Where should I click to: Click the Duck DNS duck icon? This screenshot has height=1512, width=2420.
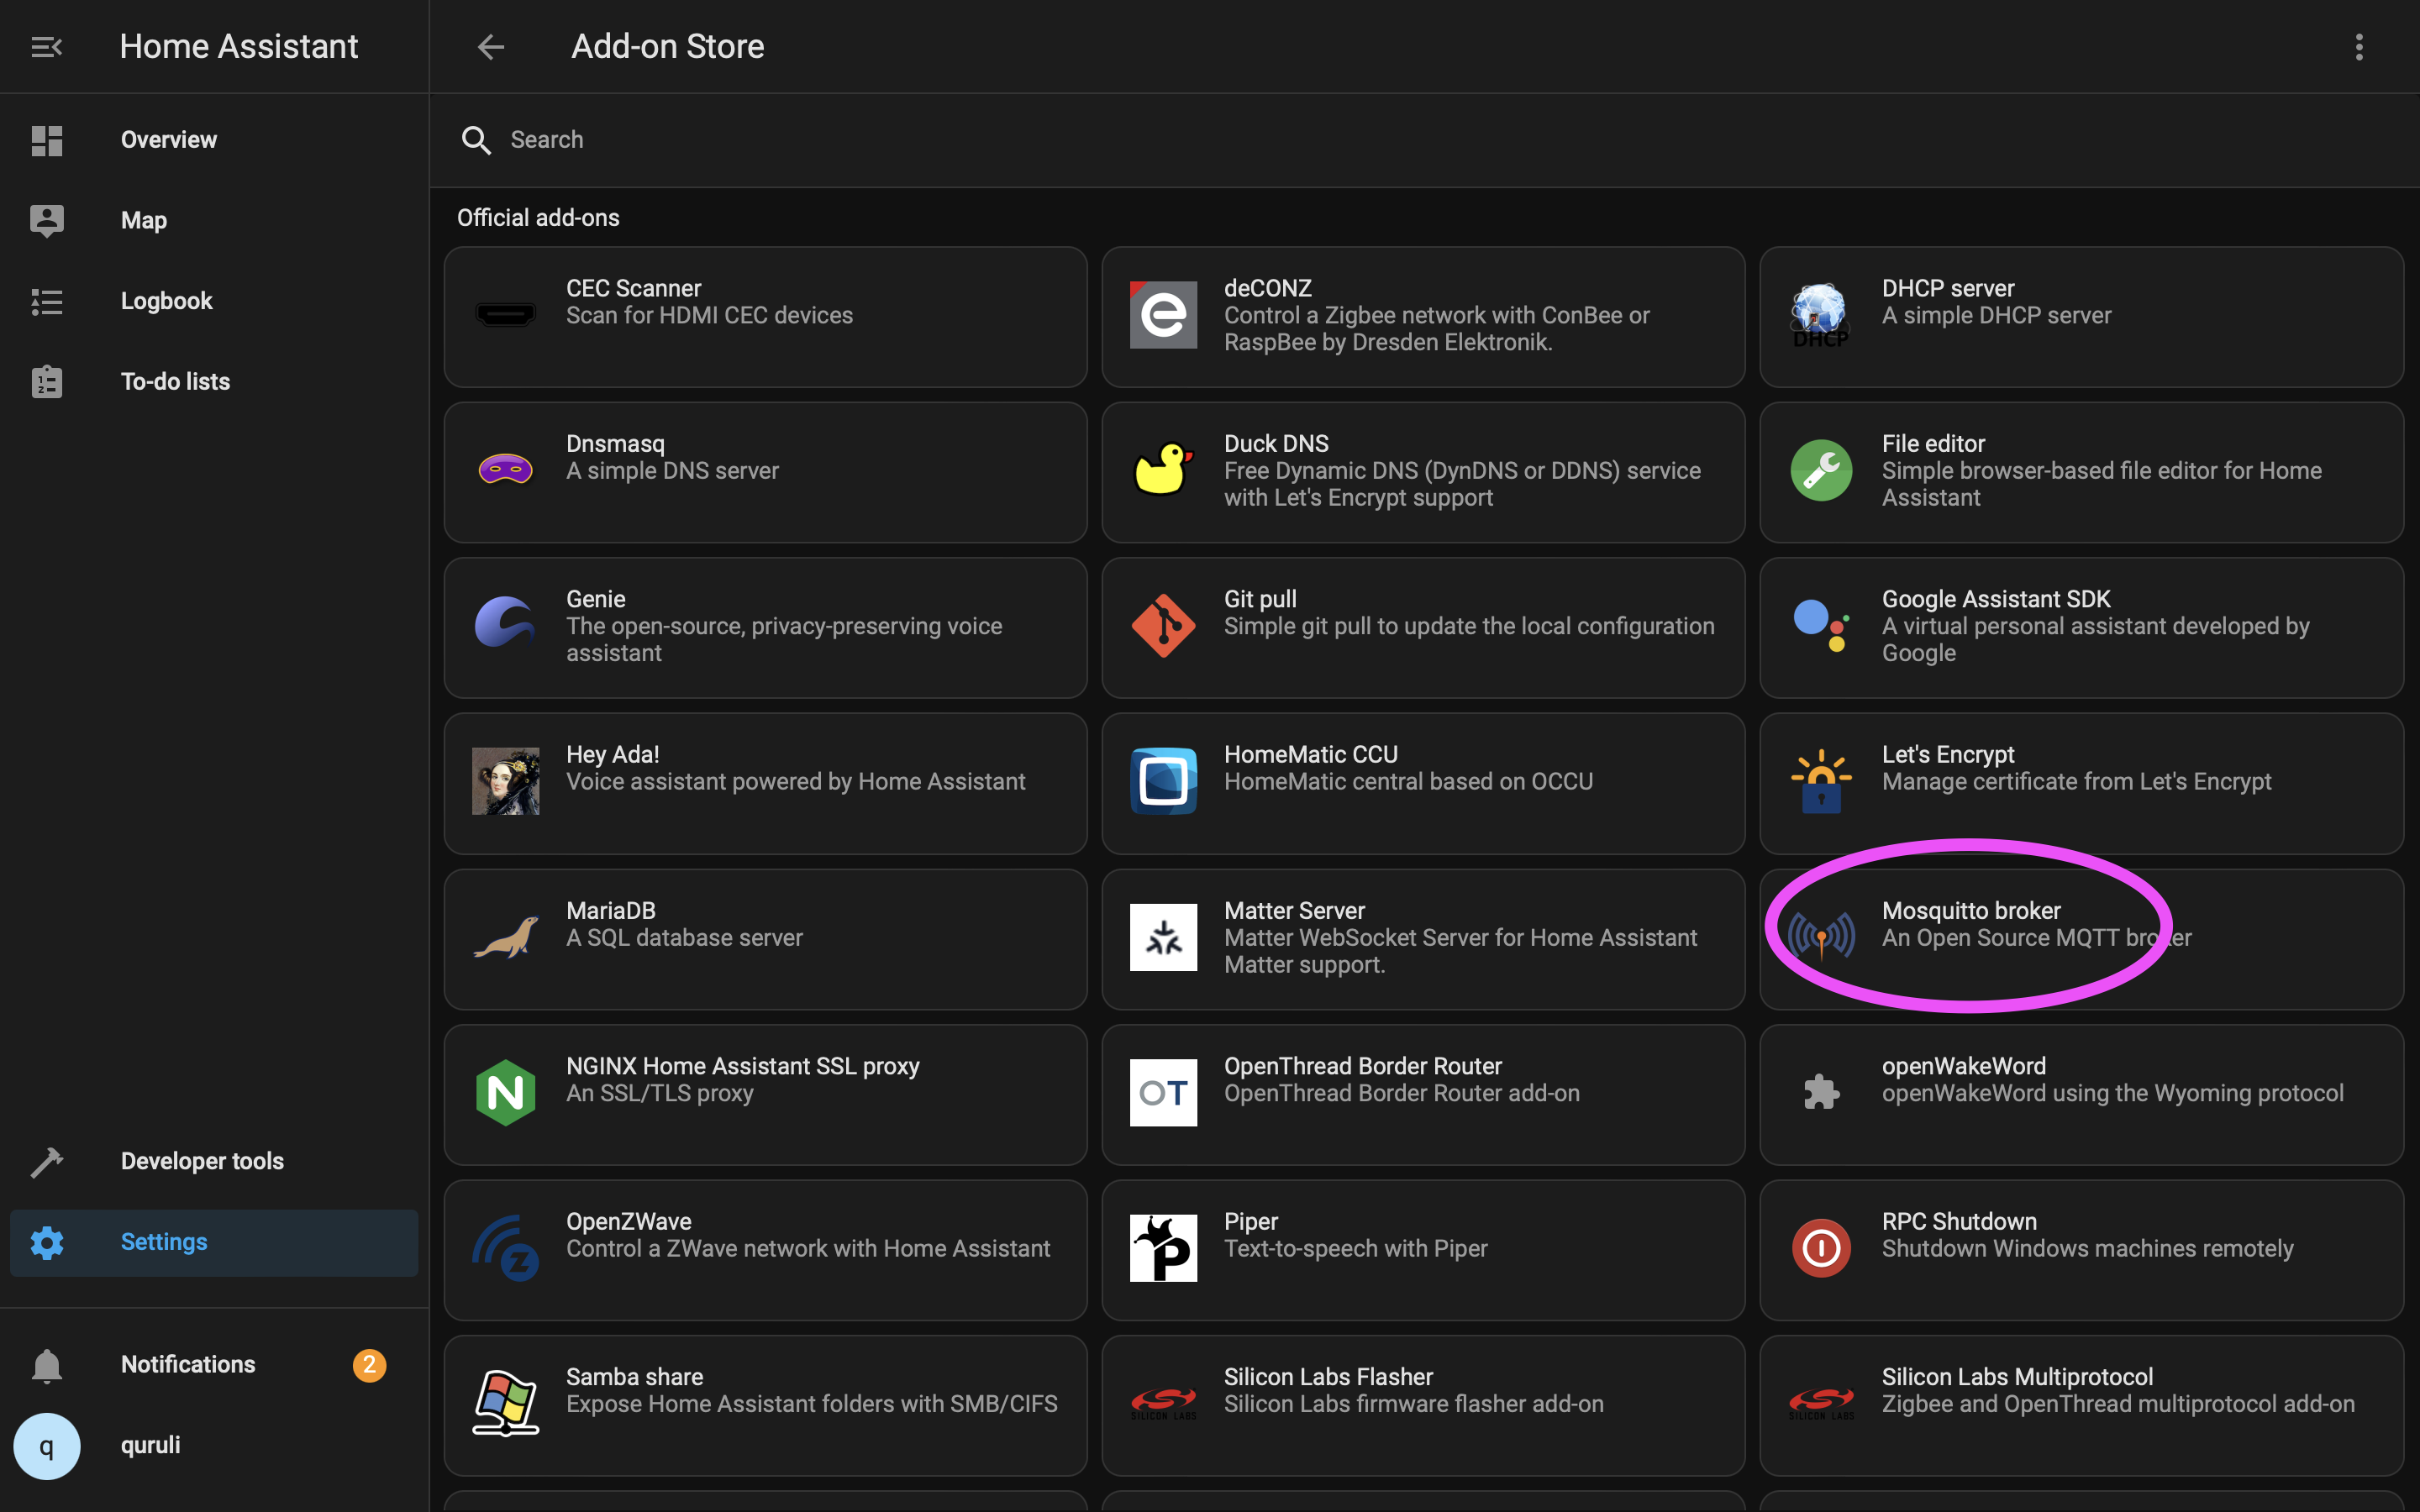pyautogui.click(x=1163, y=469)
